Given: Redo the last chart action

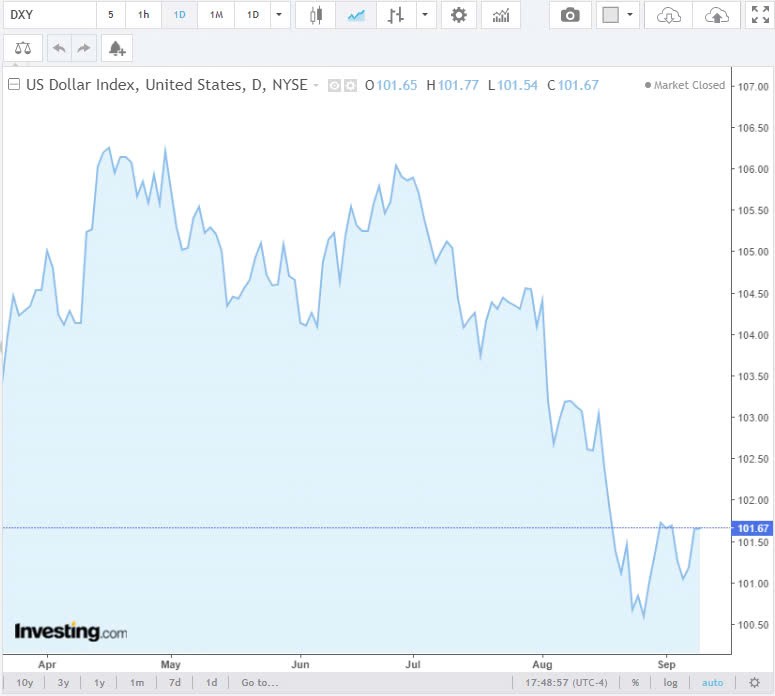Looking at the screenshot, I should click(x=84, y=48).
